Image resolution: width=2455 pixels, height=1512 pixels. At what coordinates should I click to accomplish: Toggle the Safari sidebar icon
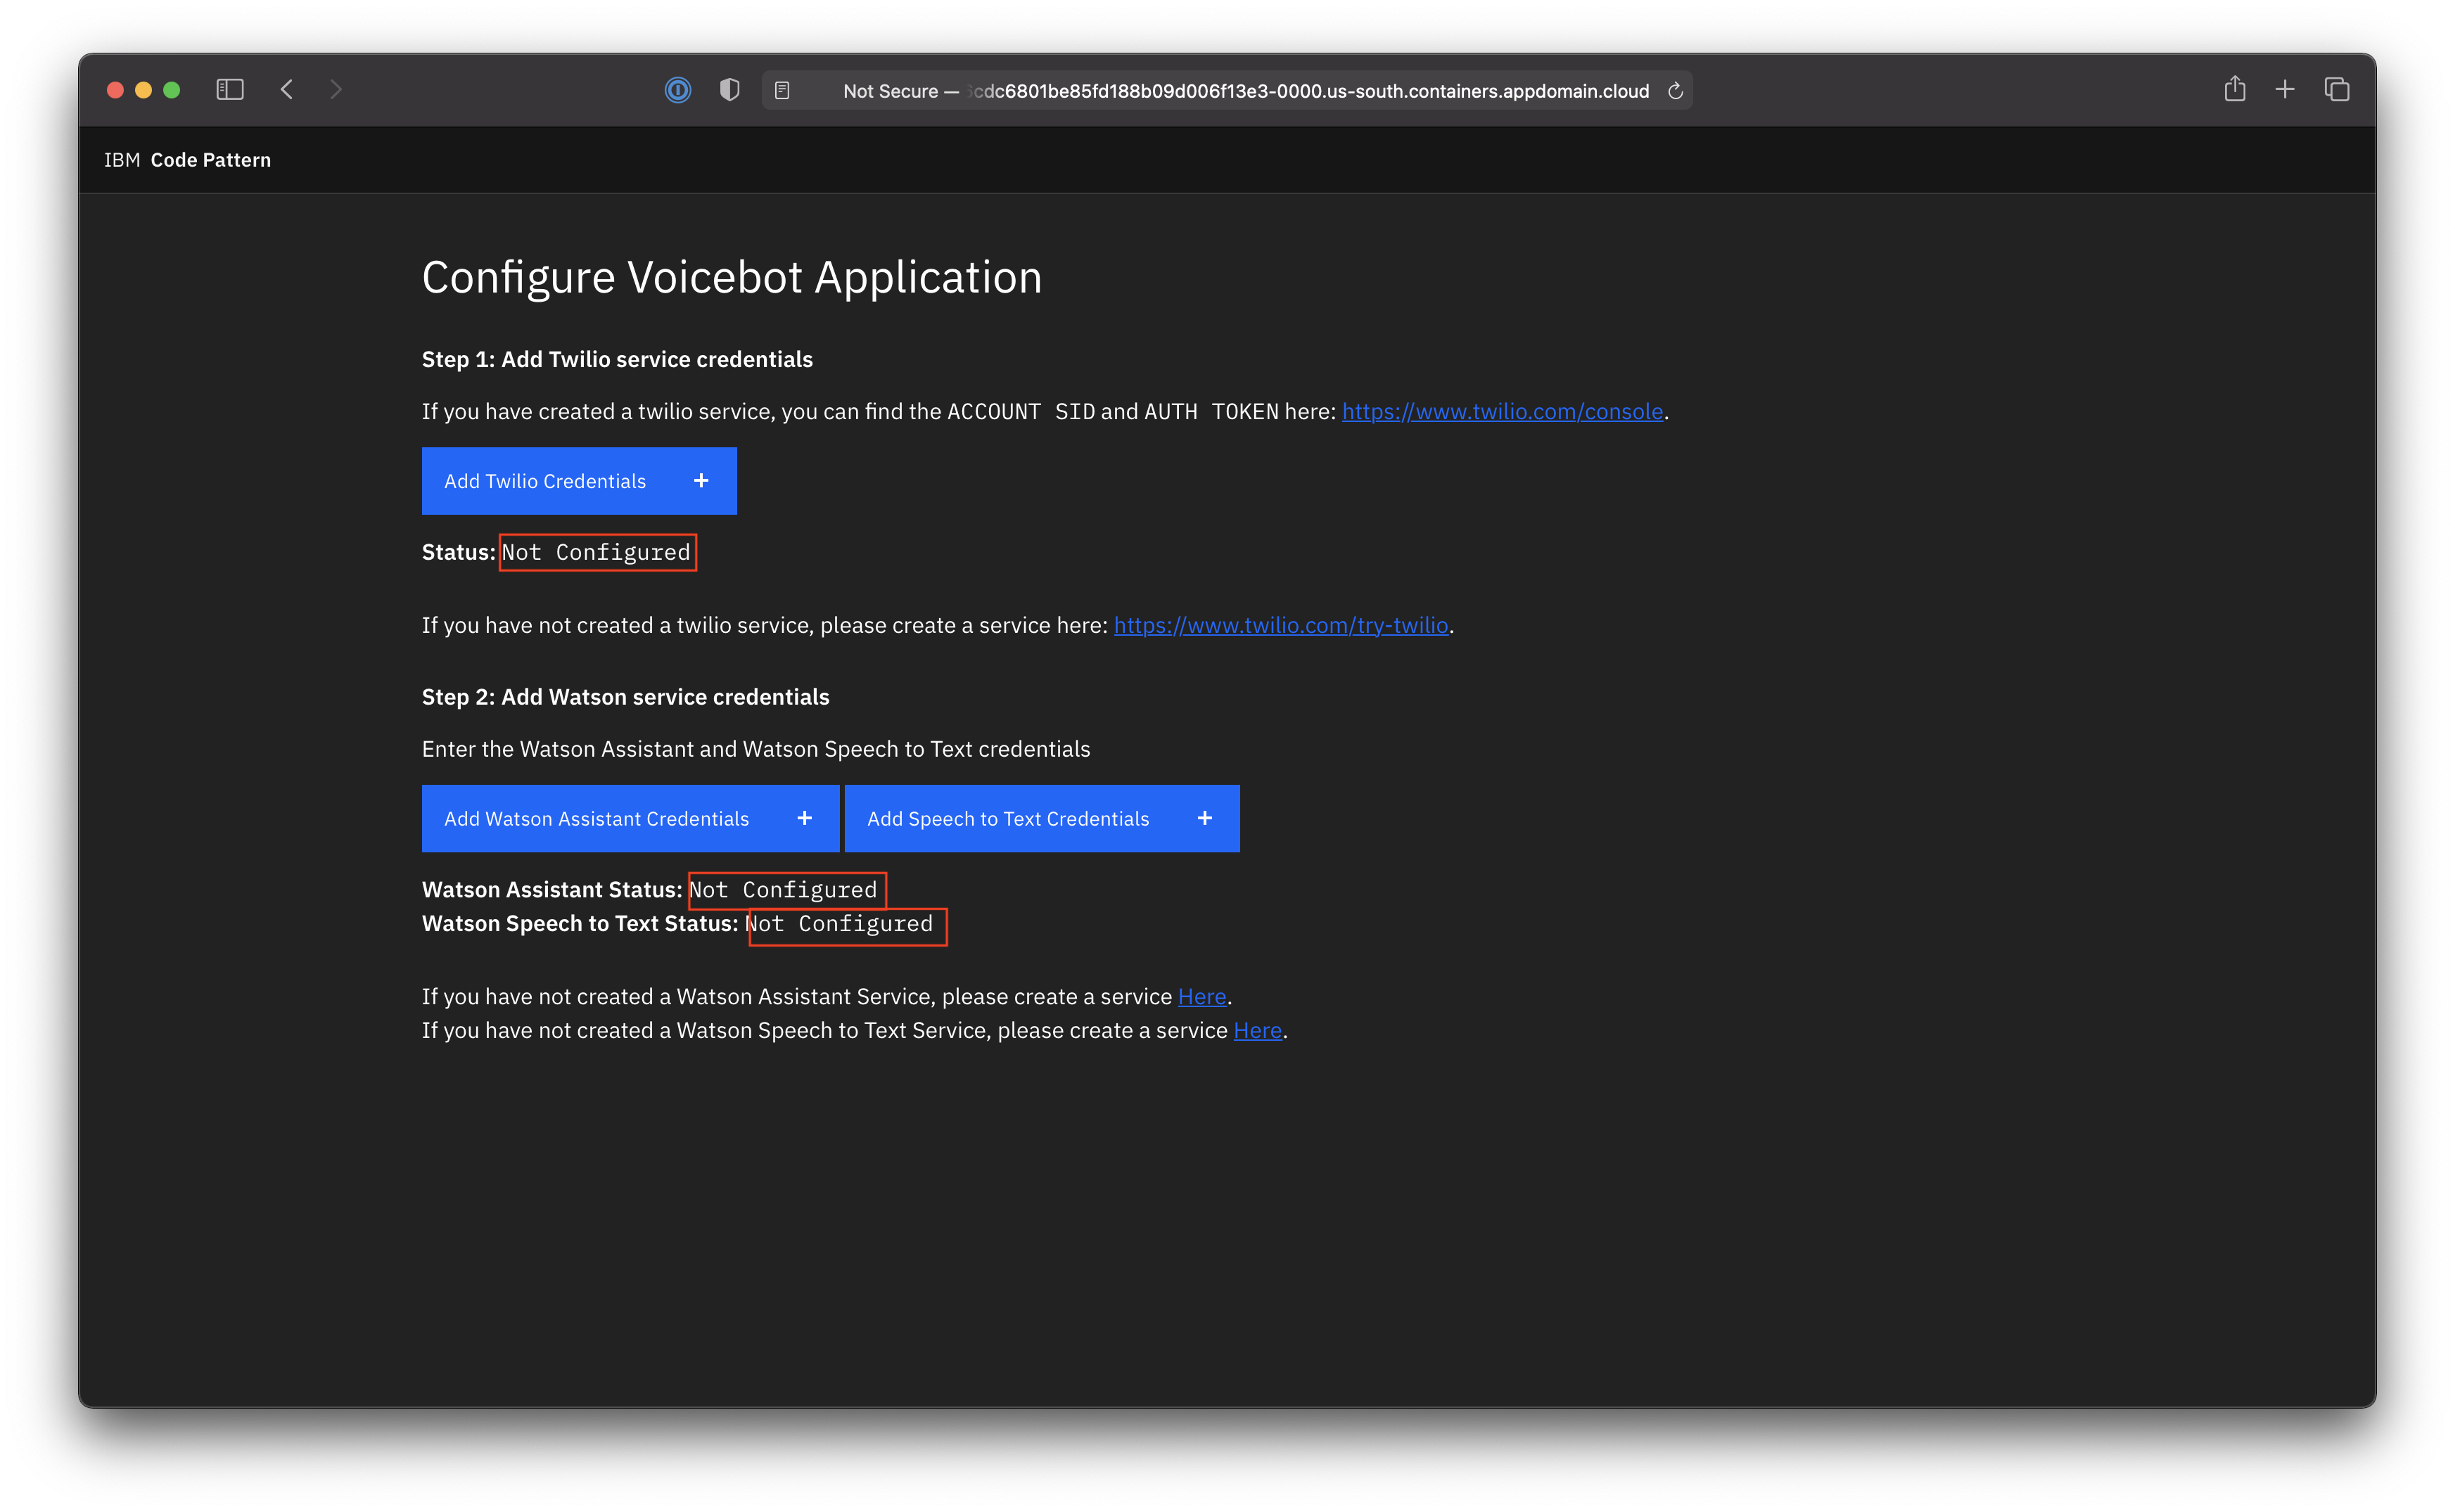point(230,90)
